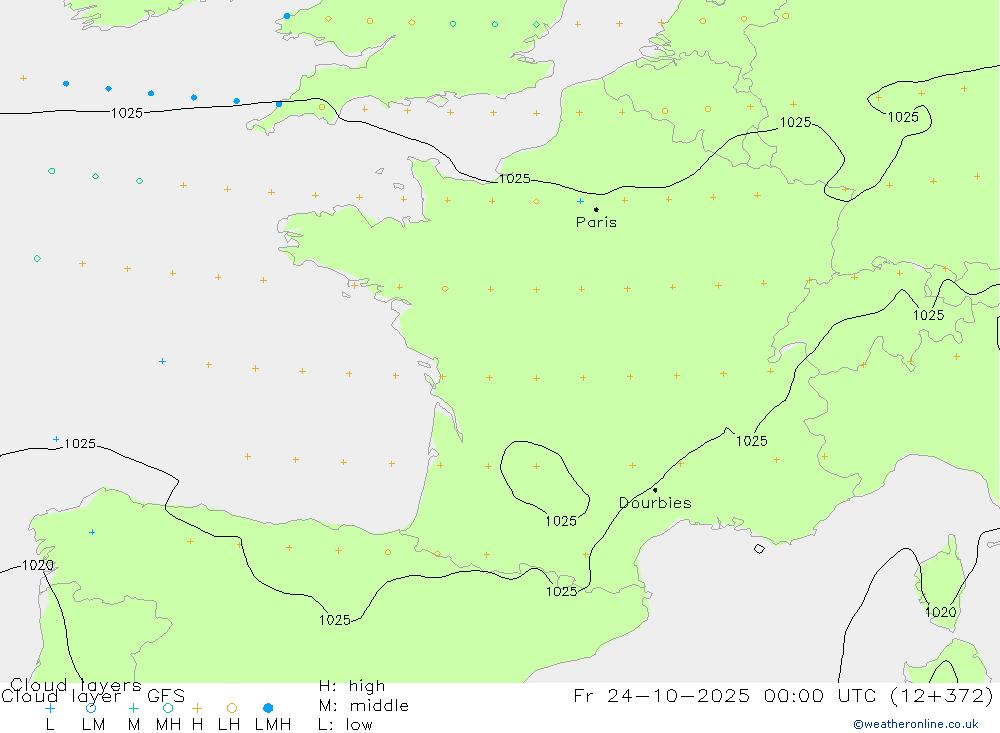Click the 'LH' legend label
This screenshot has height=733, width=1000.
click(229, 725)
